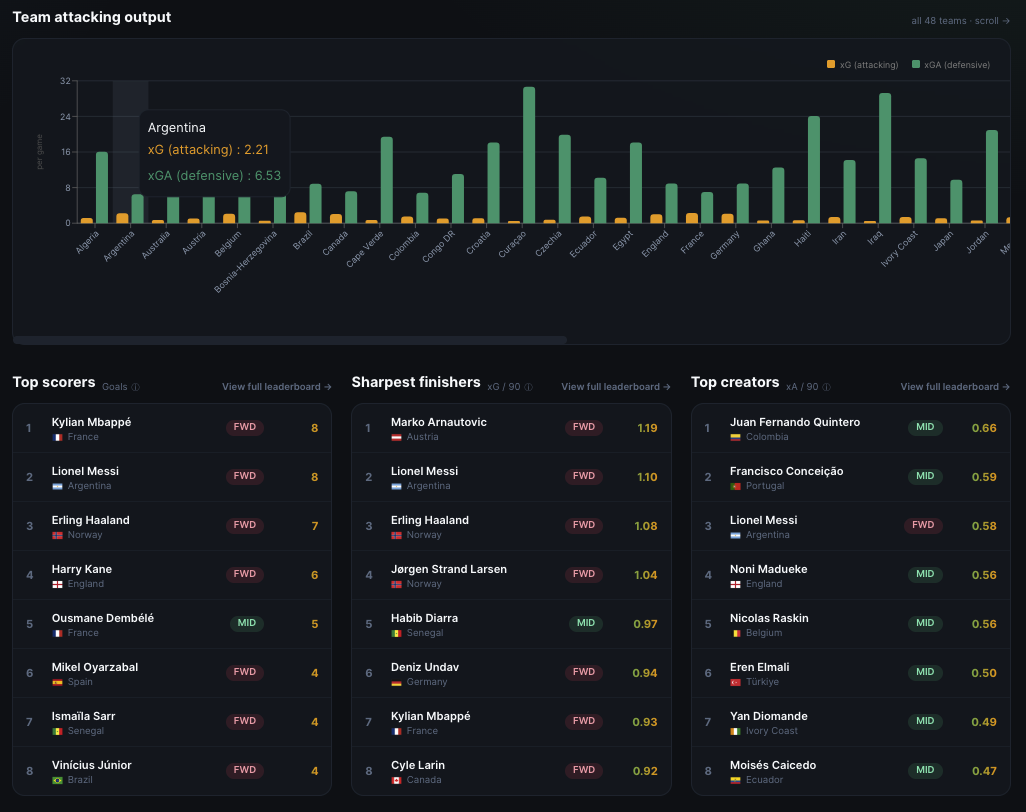Click Germany flag under Deniz Undav

pyautogui.click(x=397, y=682)
